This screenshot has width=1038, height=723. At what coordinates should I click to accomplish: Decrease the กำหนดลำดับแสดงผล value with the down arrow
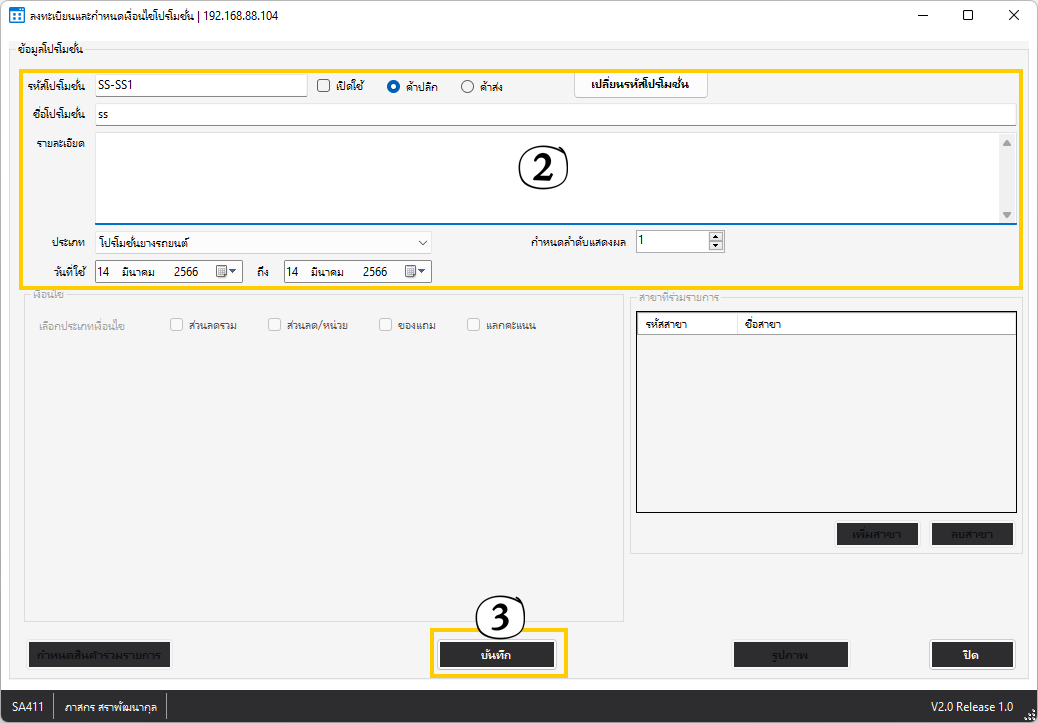pyautogui.click(x=715, y=245)
